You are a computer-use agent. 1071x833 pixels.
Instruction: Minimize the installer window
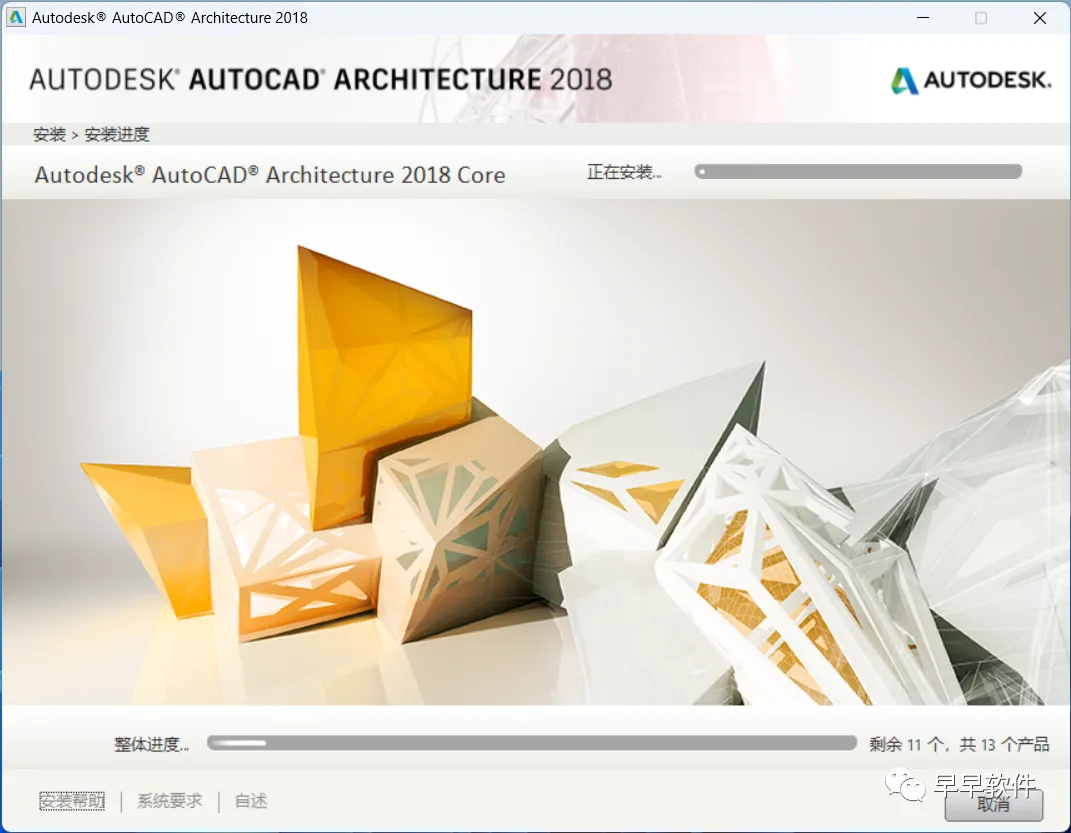[923, 18]
